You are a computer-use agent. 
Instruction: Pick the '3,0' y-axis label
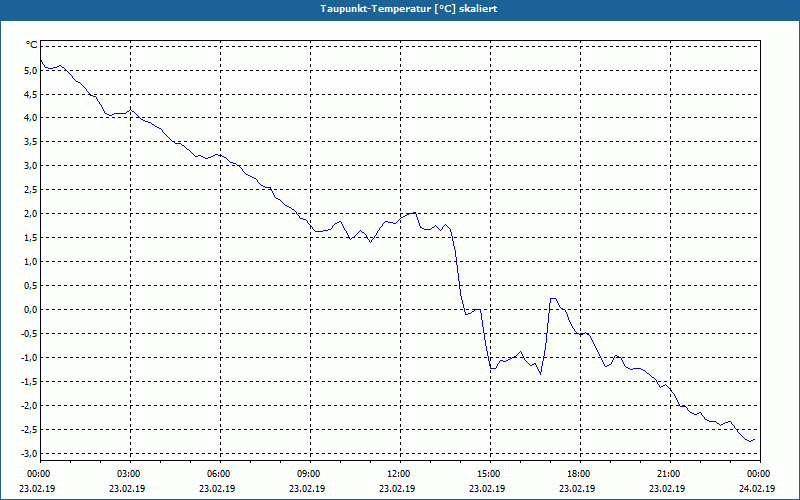(x=31, y=166)
